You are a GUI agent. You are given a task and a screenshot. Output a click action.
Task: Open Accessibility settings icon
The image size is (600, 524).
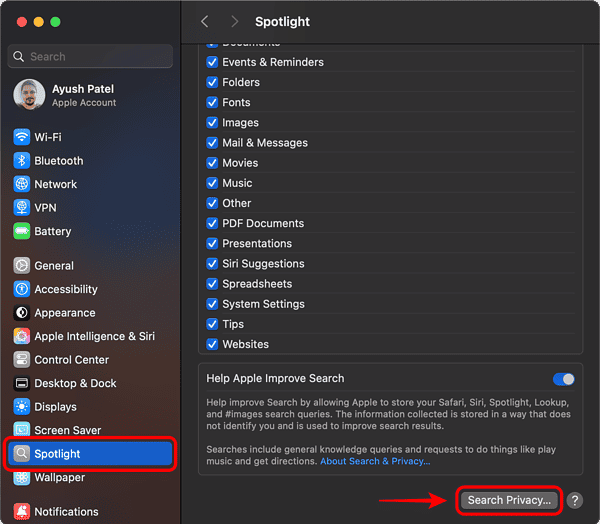pyautogui.click(x=22, y=290)
